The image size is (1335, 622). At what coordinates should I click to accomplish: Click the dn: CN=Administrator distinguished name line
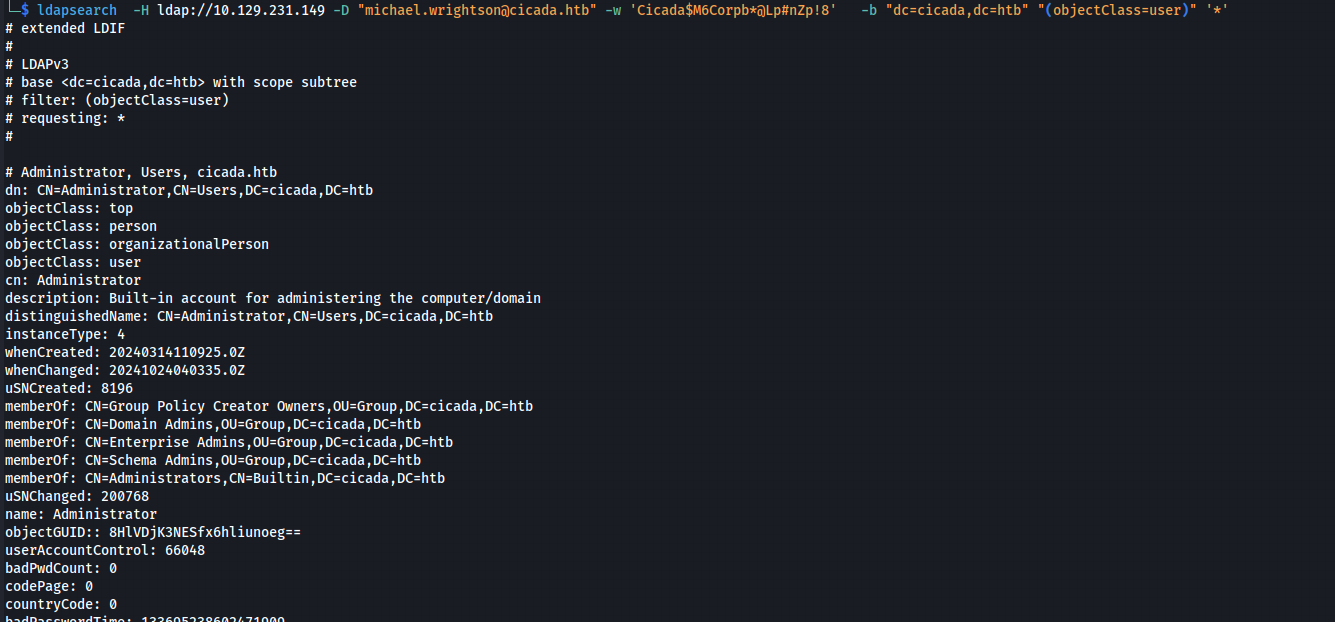[189, 190]
